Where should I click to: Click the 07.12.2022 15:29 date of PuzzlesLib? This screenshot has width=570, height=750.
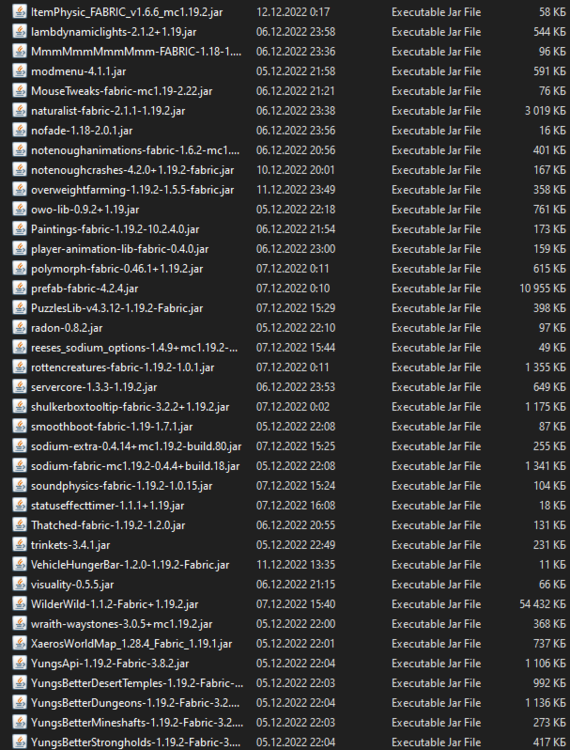pos(296,308)
